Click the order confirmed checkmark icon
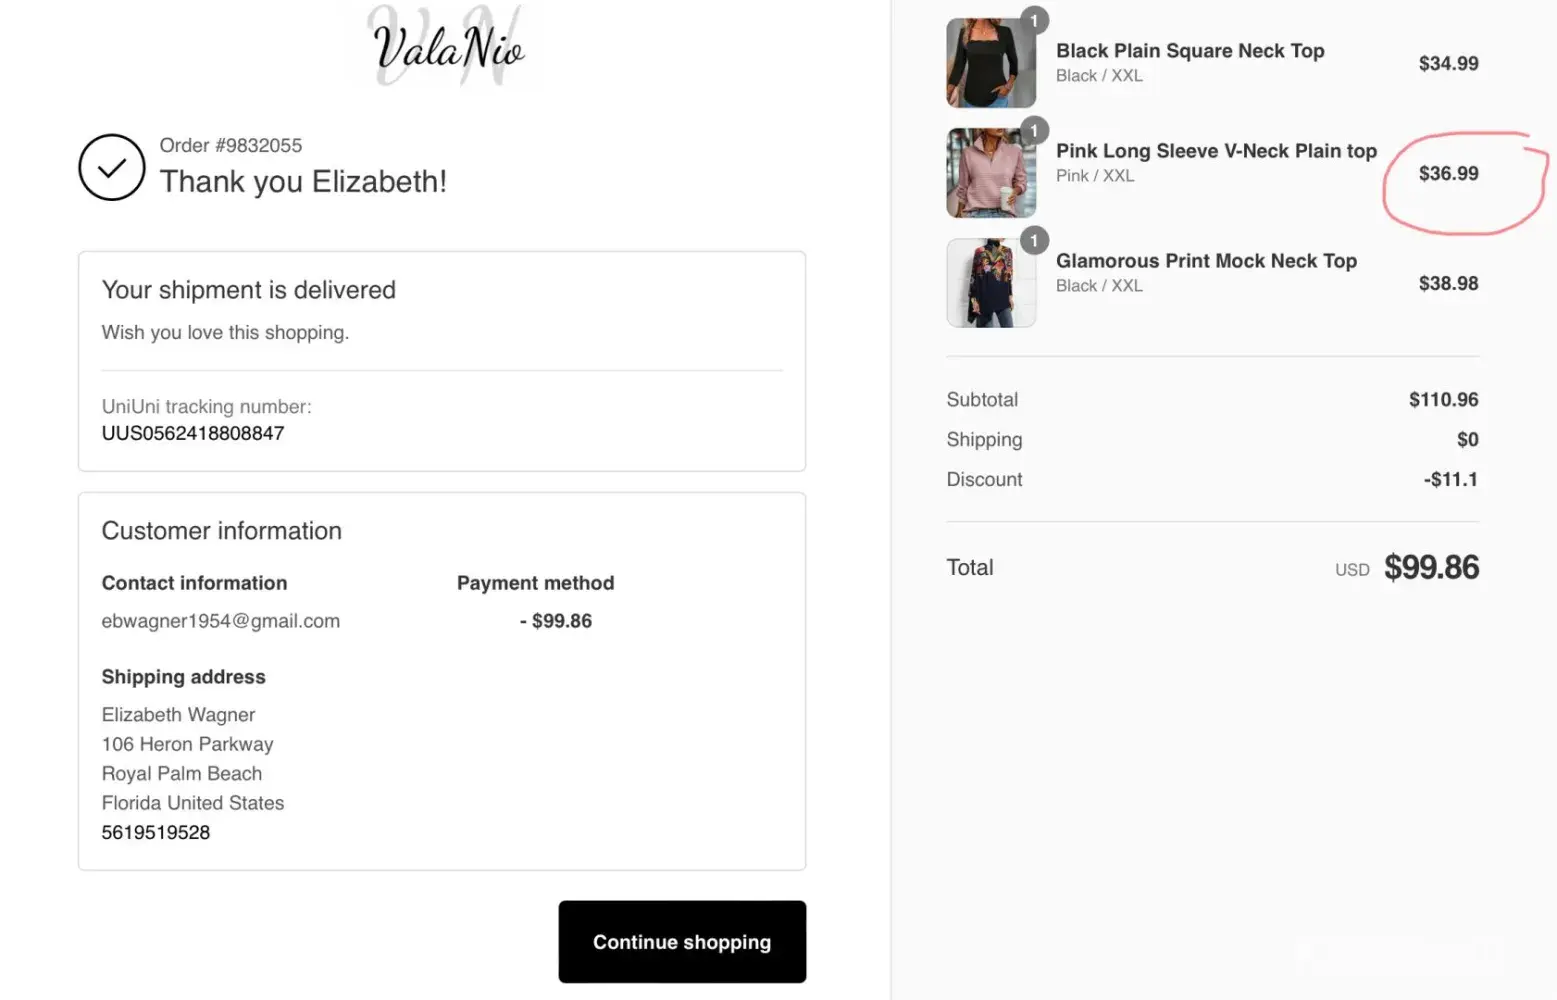 112,167
